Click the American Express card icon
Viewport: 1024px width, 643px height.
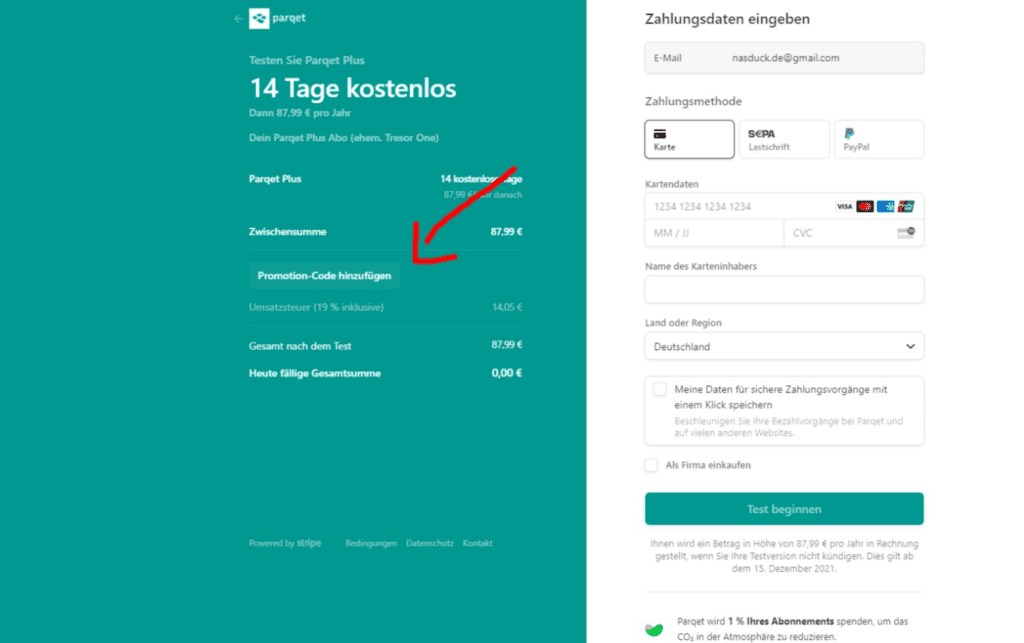[x=886, y=206]
